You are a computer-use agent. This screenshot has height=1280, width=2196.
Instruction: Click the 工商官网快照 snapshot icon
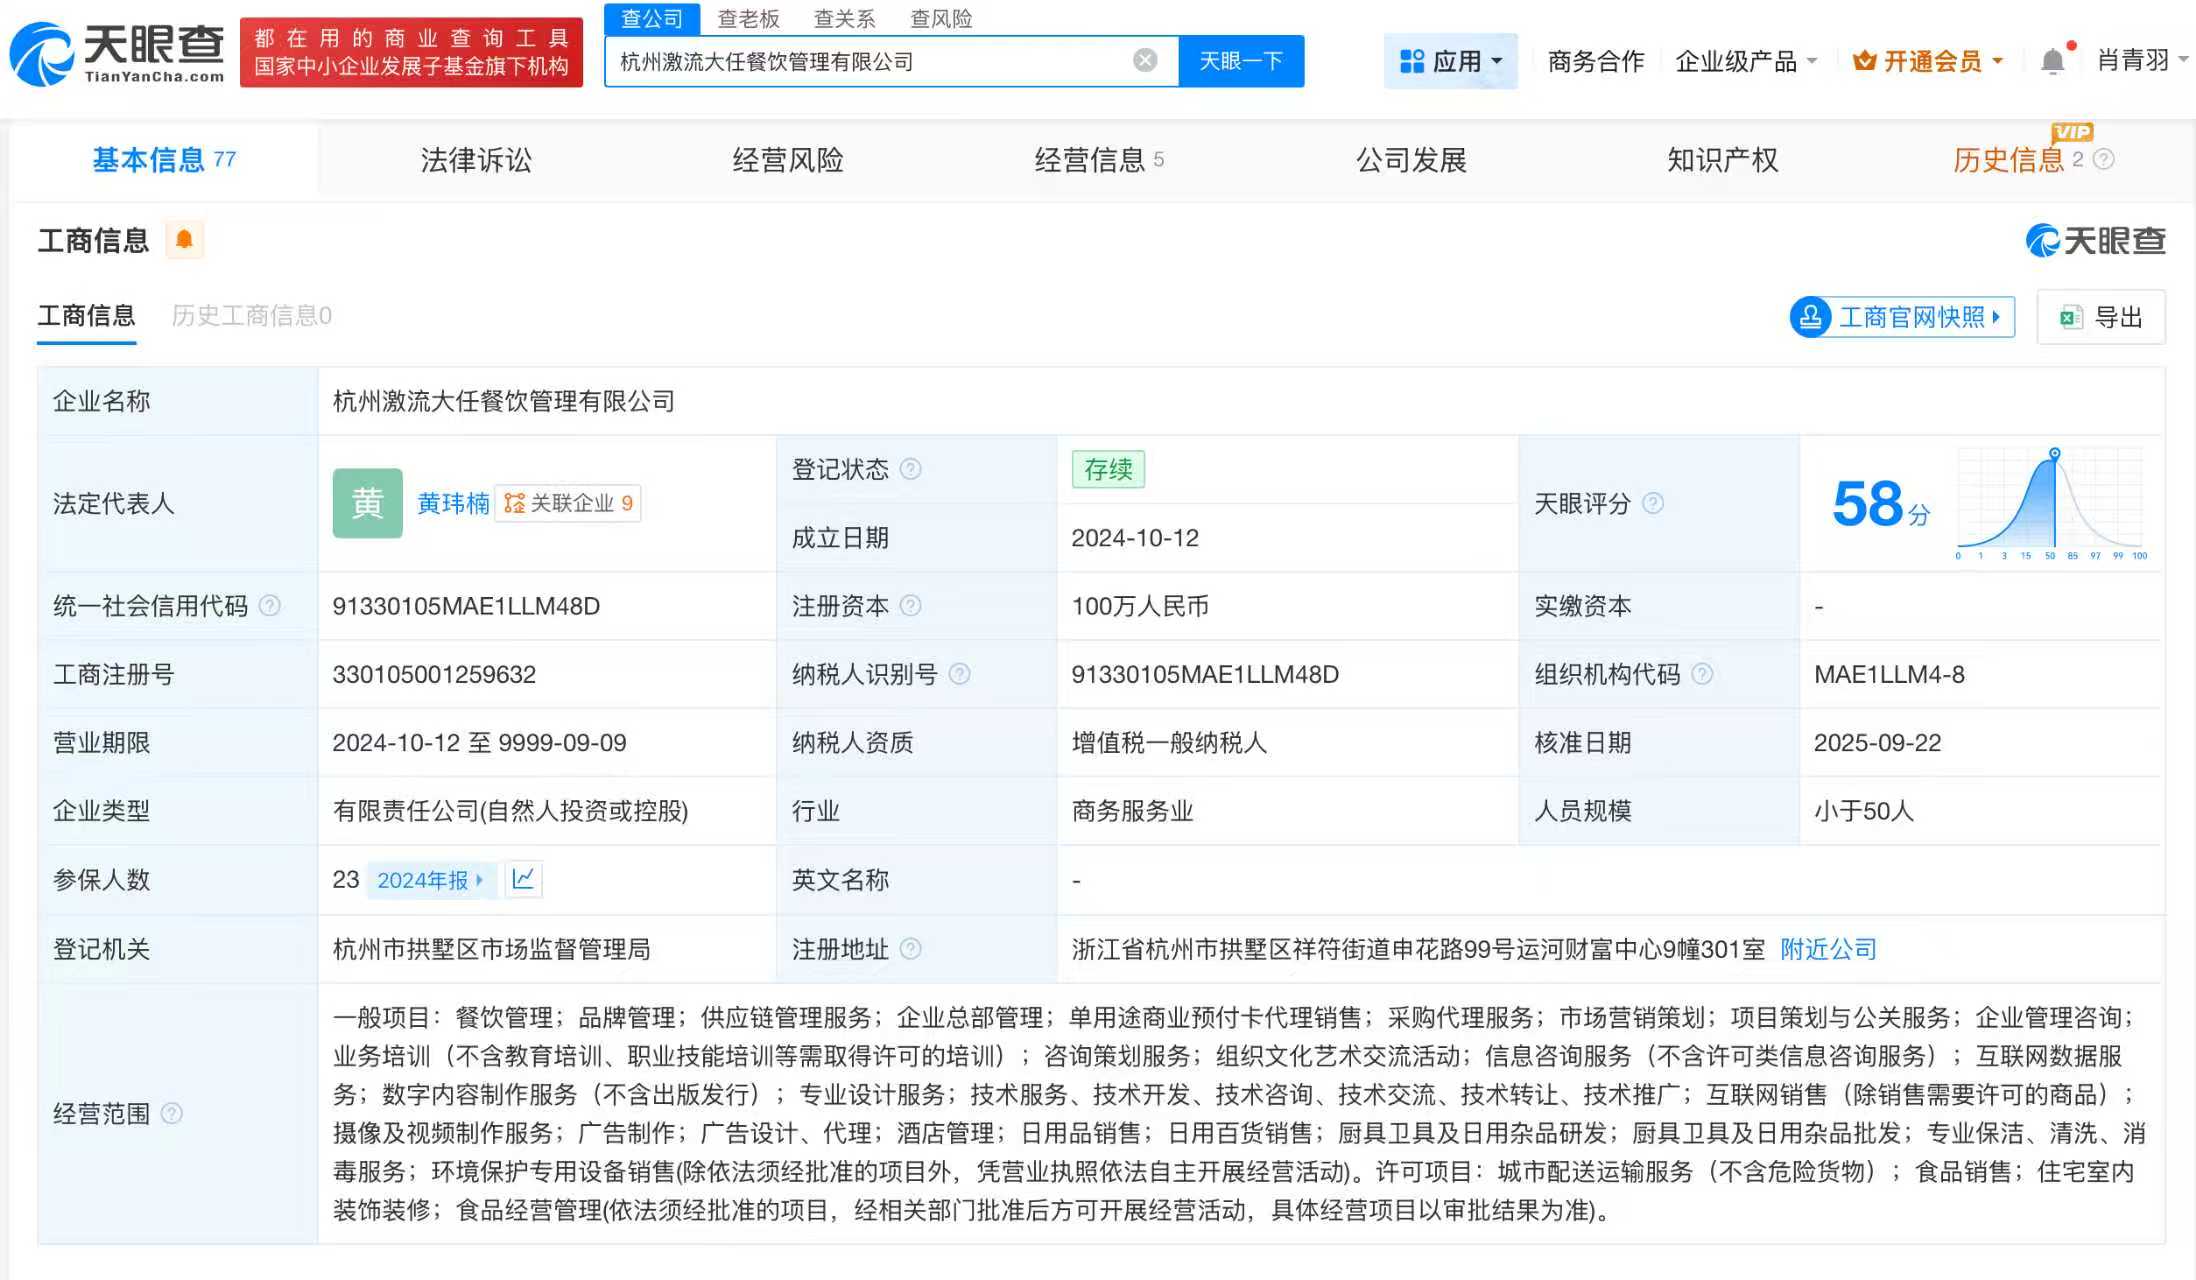point(1810,317)
